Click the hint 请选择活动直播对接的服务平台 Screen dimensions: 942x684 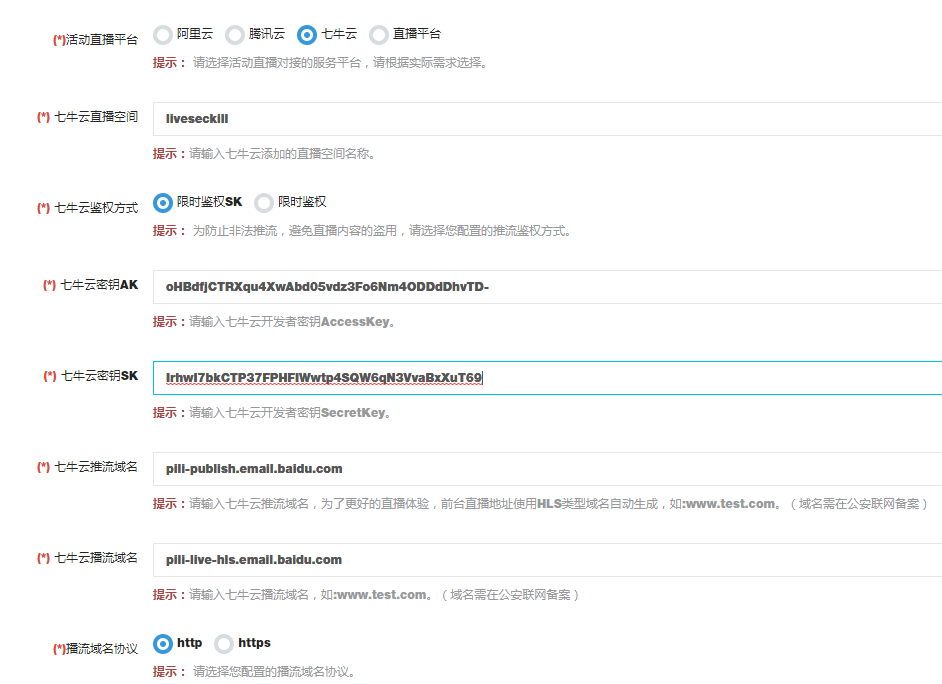pyautogui.click(x=320, y=62)
